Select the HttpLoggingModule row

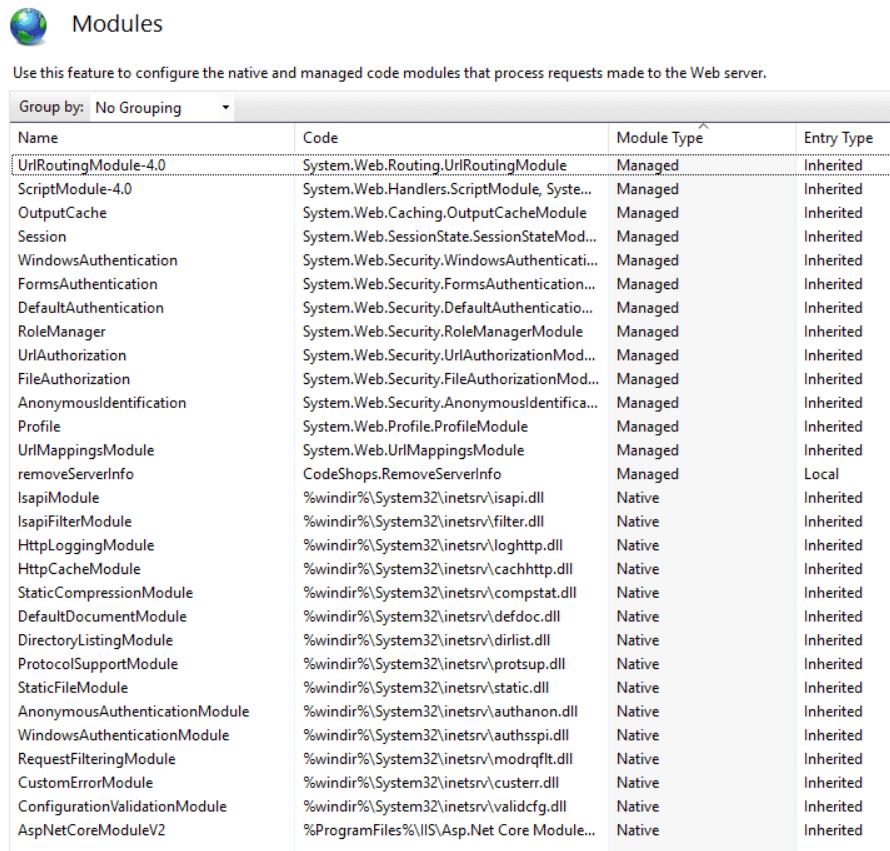click(x=86, y=545)
